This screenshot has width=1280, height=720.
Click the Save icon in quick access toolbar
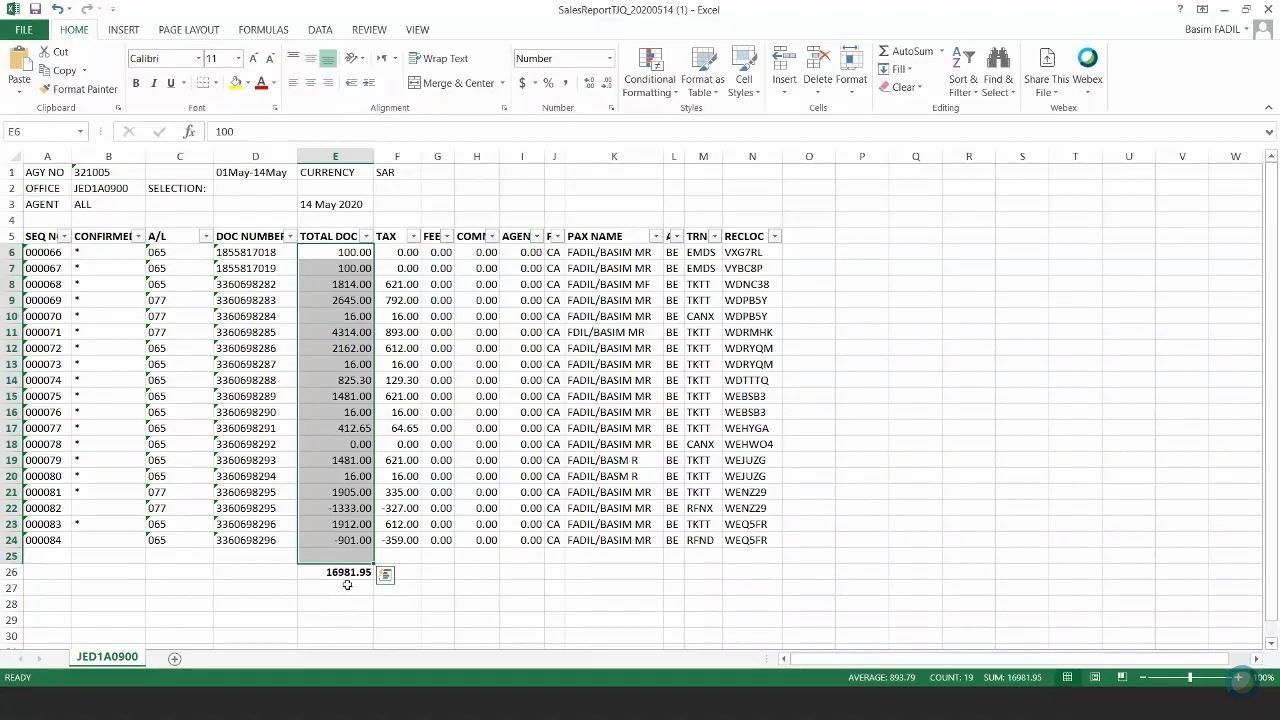[35, 9]
